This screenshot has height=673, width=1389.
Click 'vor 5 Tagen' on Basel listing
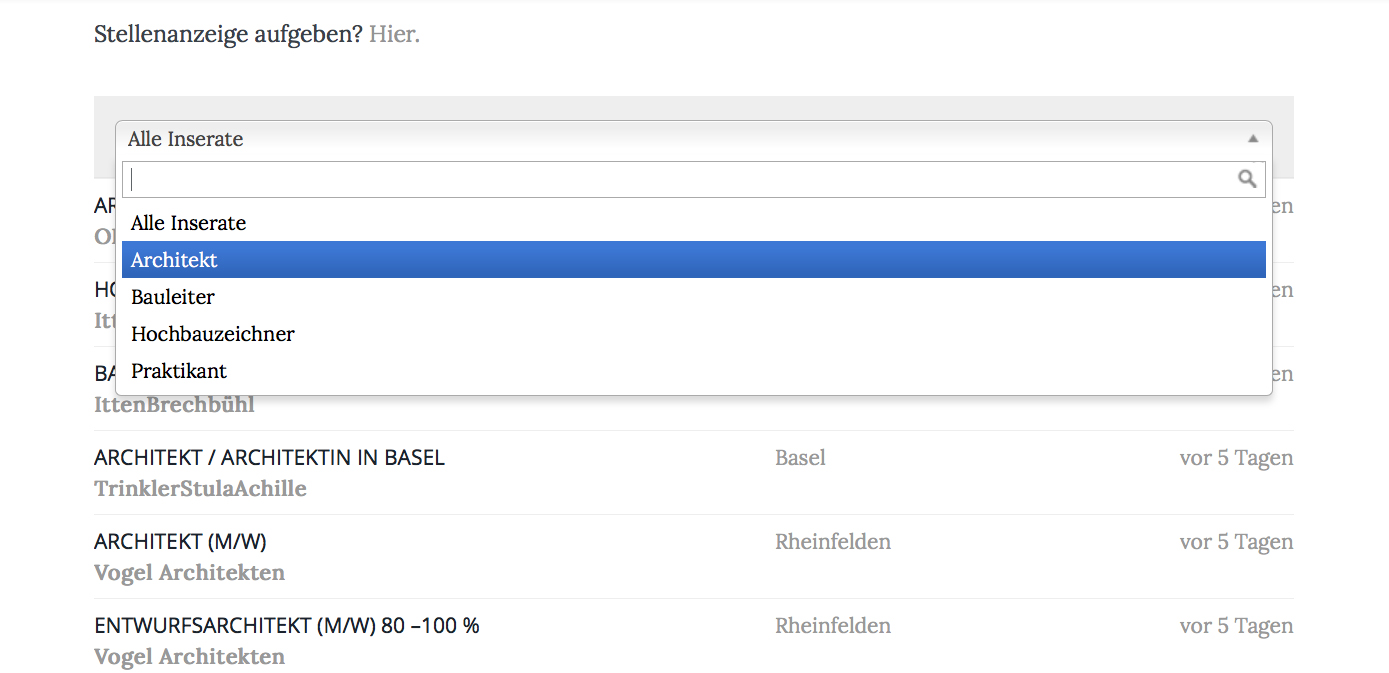(1236, 458)
